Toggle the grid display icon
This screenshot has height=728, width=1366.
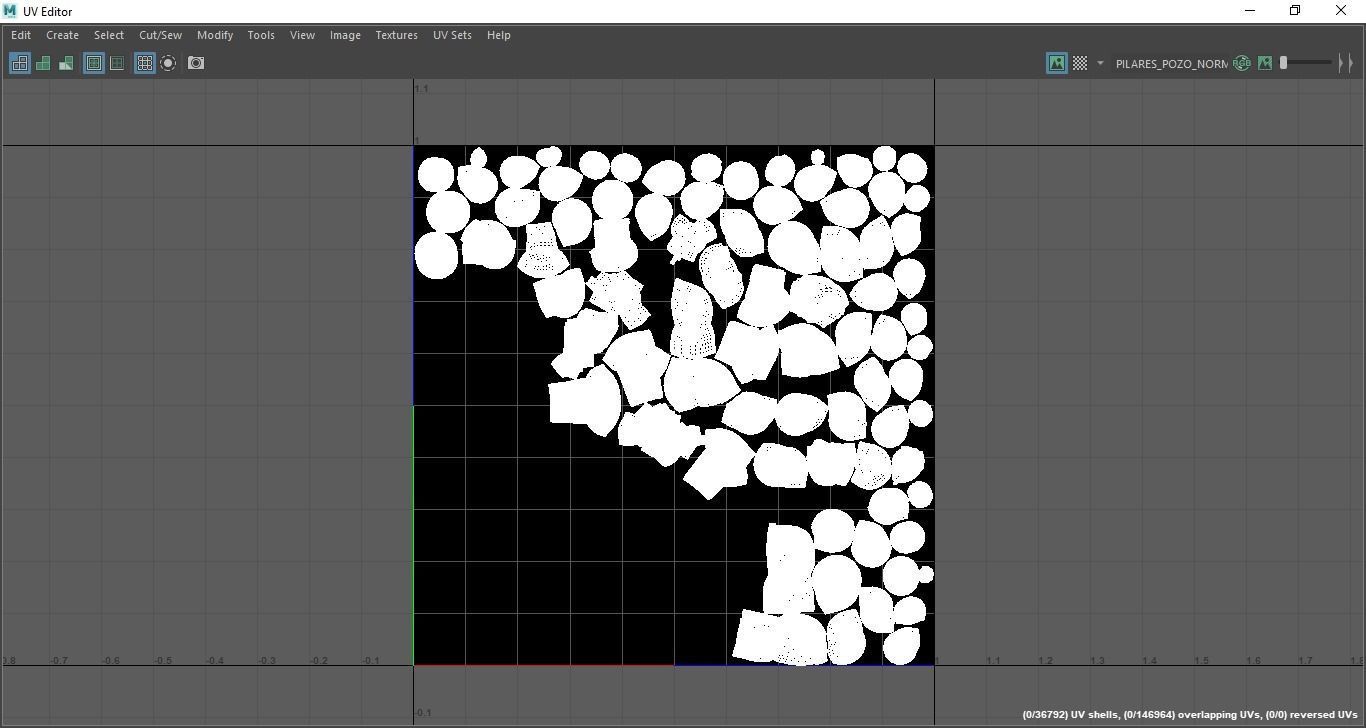coord(145,63)
